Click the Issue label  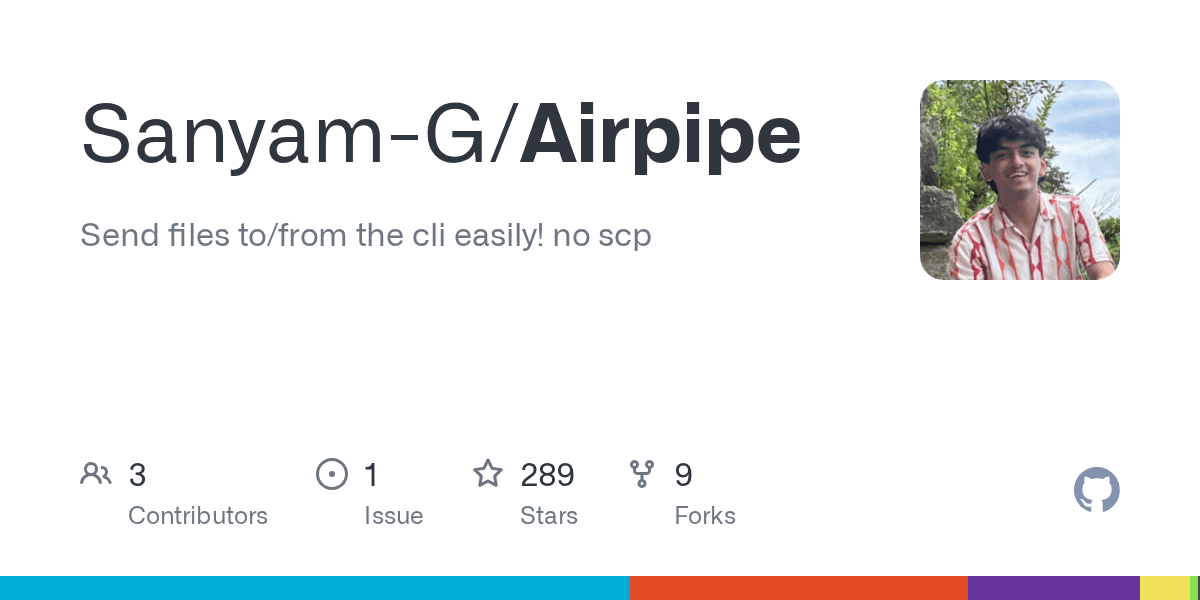(x=394, y=516)
